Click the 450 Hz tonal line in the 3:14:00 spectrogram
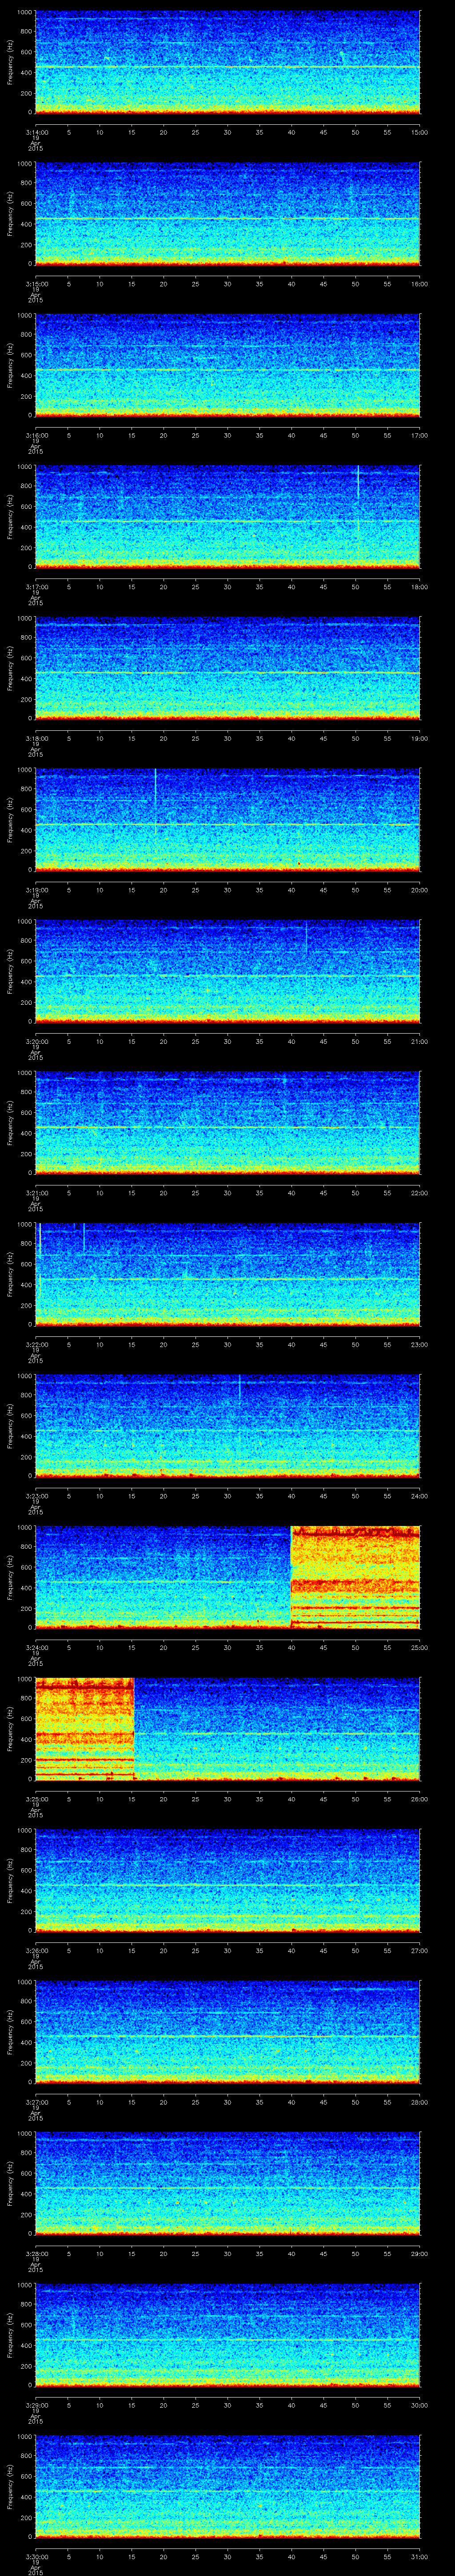The width and height of the screenshot is (455, 2576). point(227,67)
